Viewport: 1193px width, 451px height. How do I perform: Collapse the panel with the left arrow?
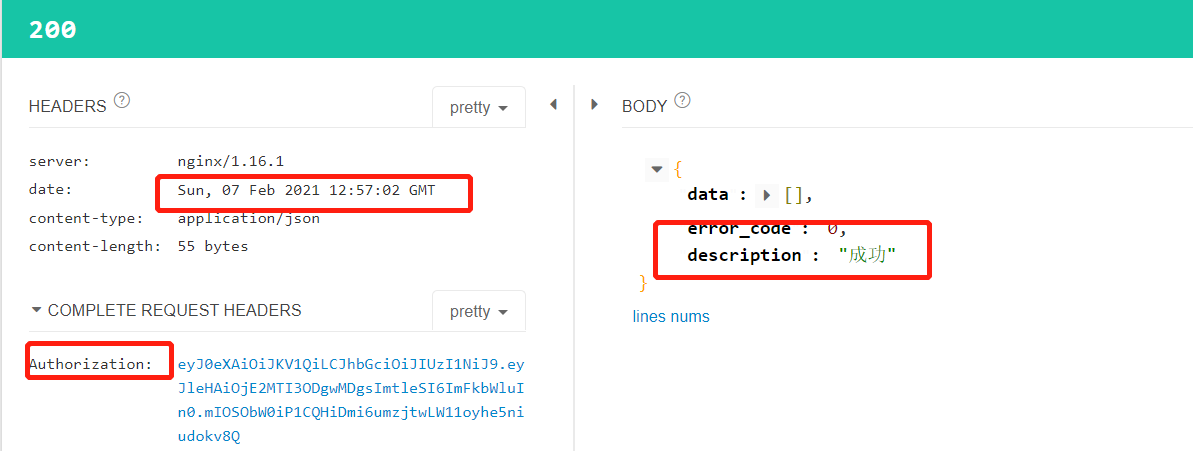coord(553,105)
